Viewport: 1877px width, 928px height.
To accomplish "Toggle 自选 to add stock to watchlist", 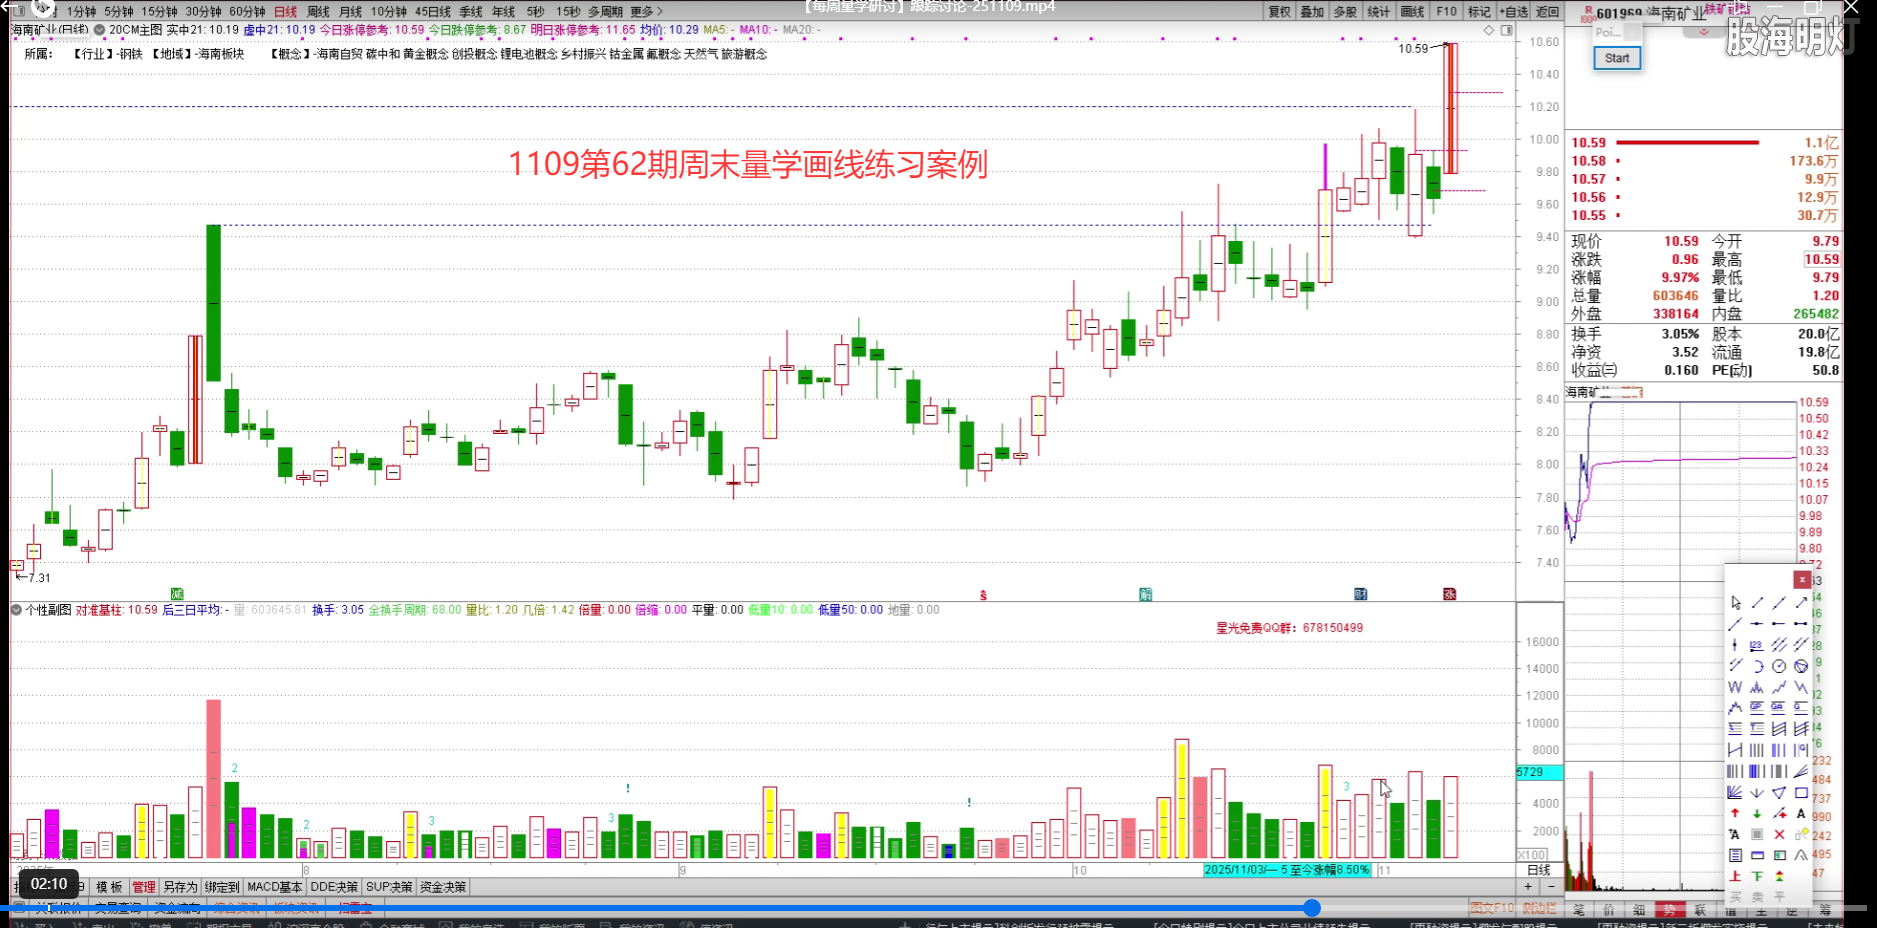I will [x=1513, y=11].
